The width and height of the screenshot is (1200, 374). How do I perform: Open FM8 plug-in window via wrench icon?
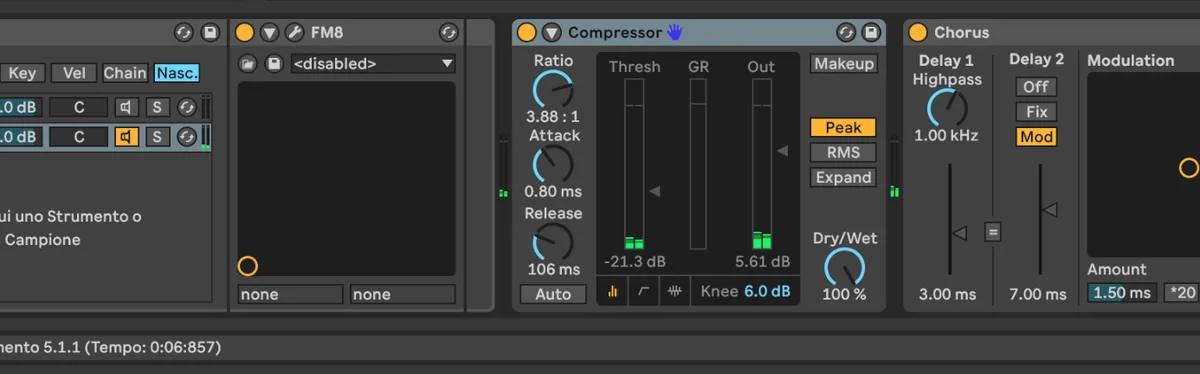tap(294, 32)
